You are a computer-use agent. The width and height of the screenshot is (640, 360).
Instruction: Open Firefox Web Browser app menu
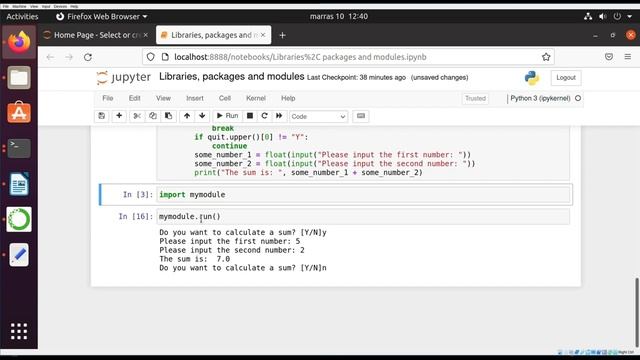point(102,16)
